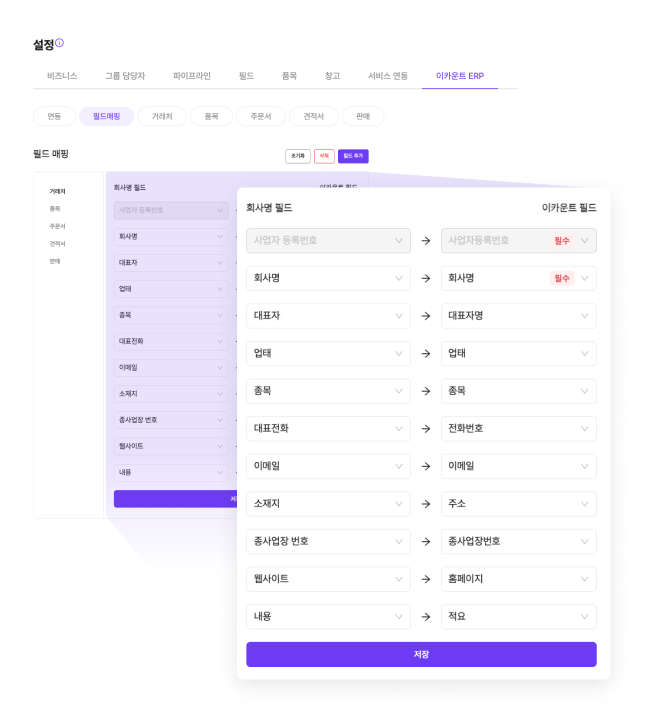Select the 견적서 sub-tab pill
The image size is (660, 708).
pyautogui.click(x=313, y=116)
